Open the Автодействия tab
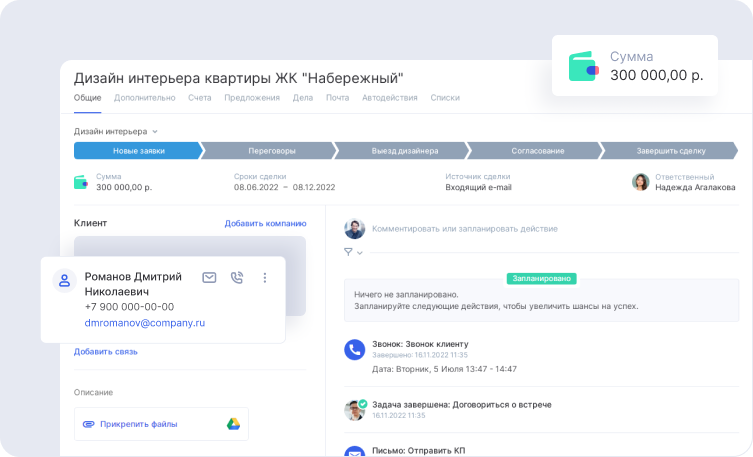The image size is (753, 457). click(390, 98)
